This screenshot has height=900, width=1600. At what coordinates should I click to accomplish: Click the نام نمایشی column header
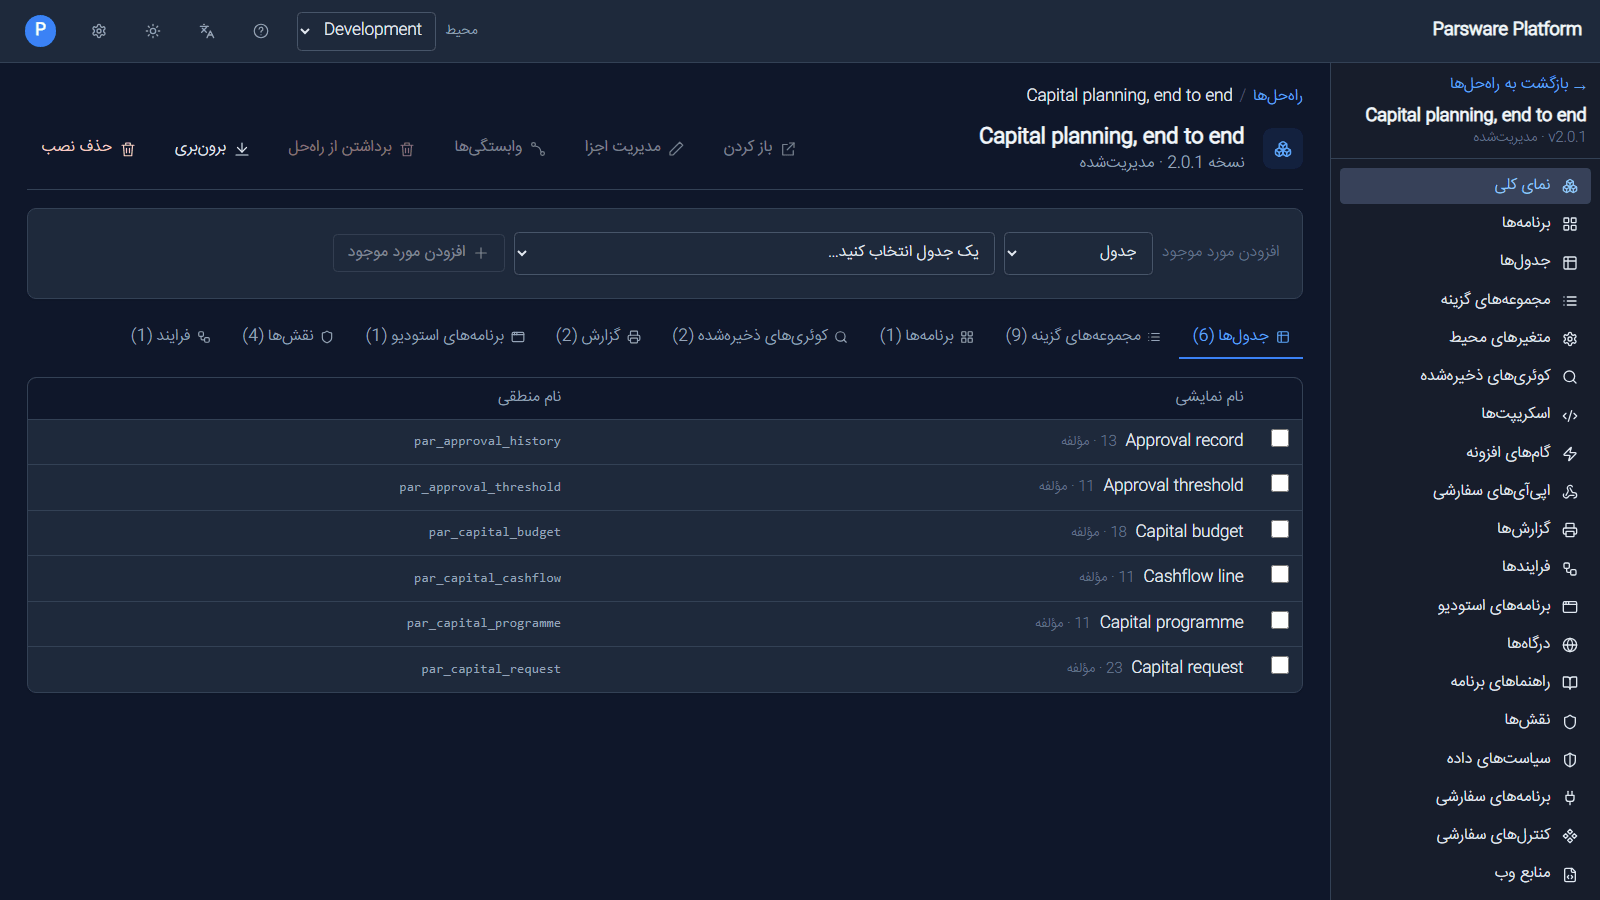[x=1210, y=397]
